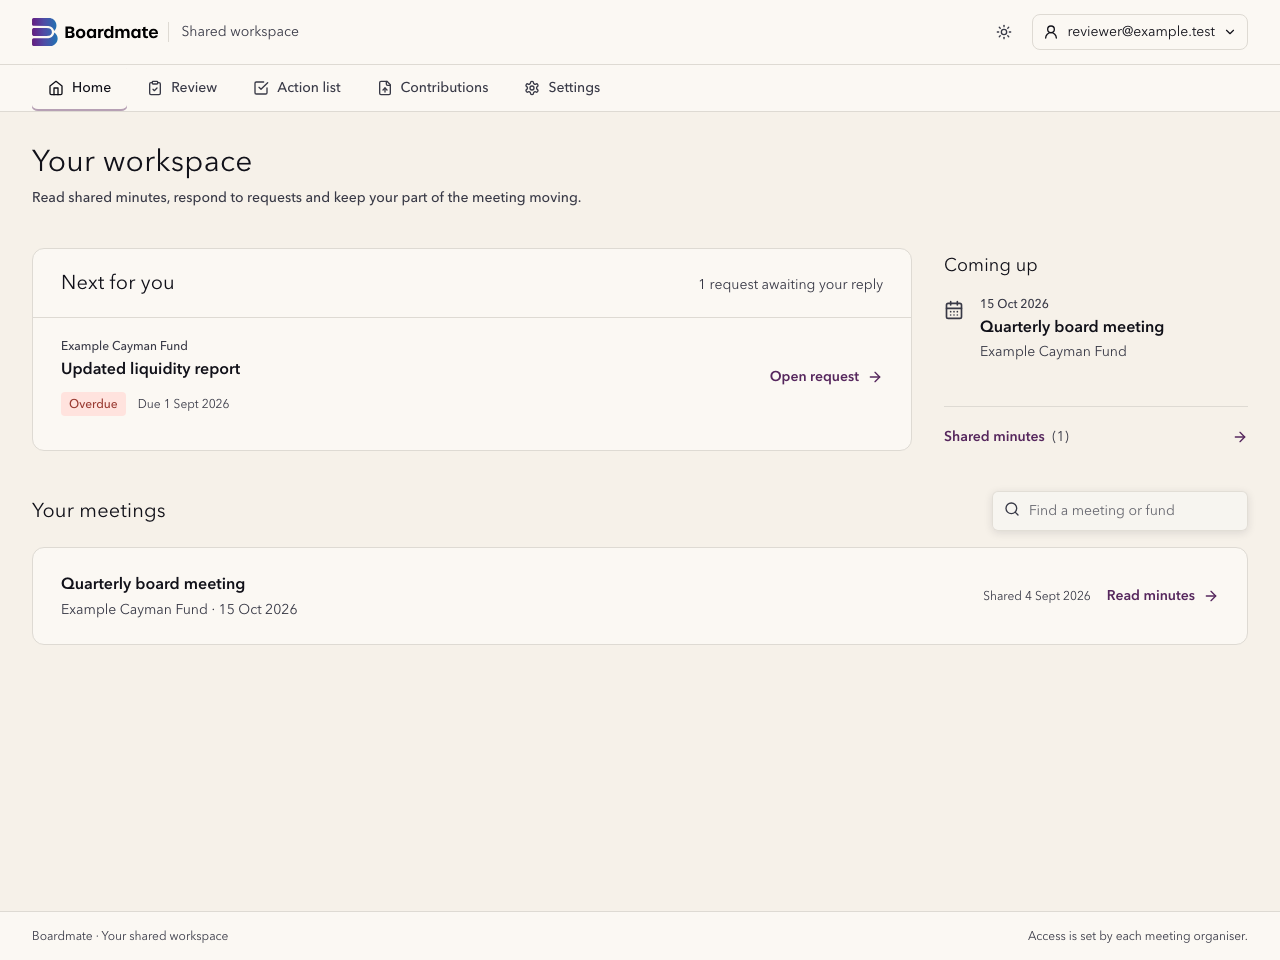Click Boardmate · Your shared workspace footer text
Viewport: 1280px width, 960px height.
(x=130, y=936)
